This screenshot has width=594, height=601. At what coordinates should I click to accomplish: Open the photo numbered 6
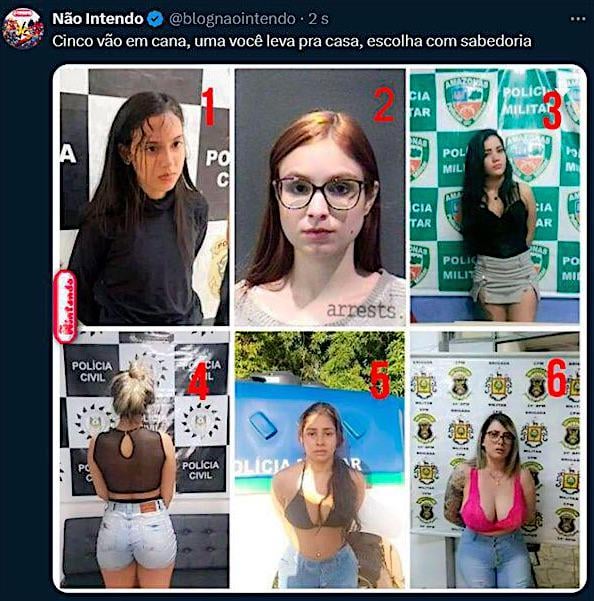(495, 460)
